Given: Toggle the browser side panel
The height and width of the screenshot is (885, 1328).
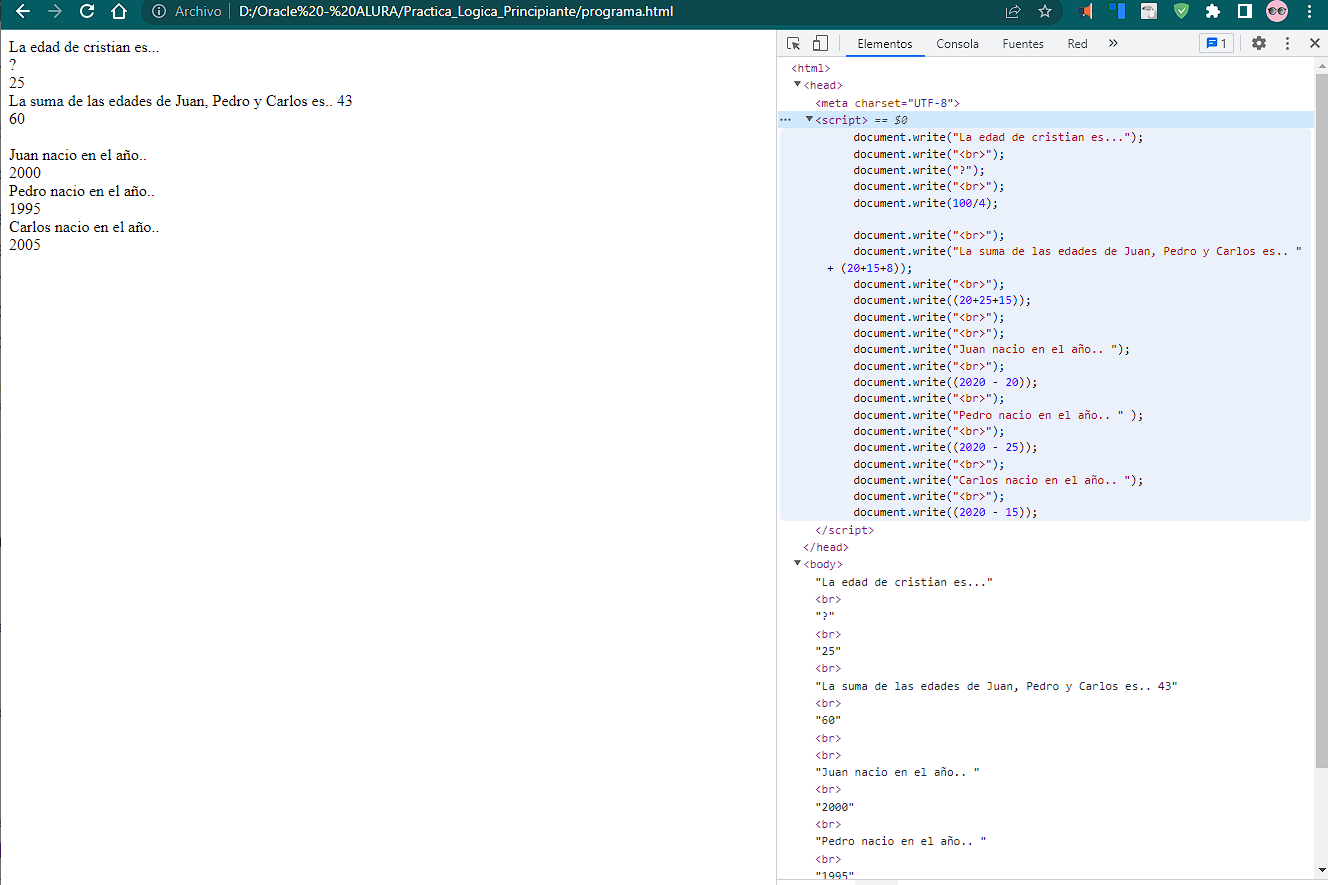Looking at the screenshot, I should tap(1245, 12).
